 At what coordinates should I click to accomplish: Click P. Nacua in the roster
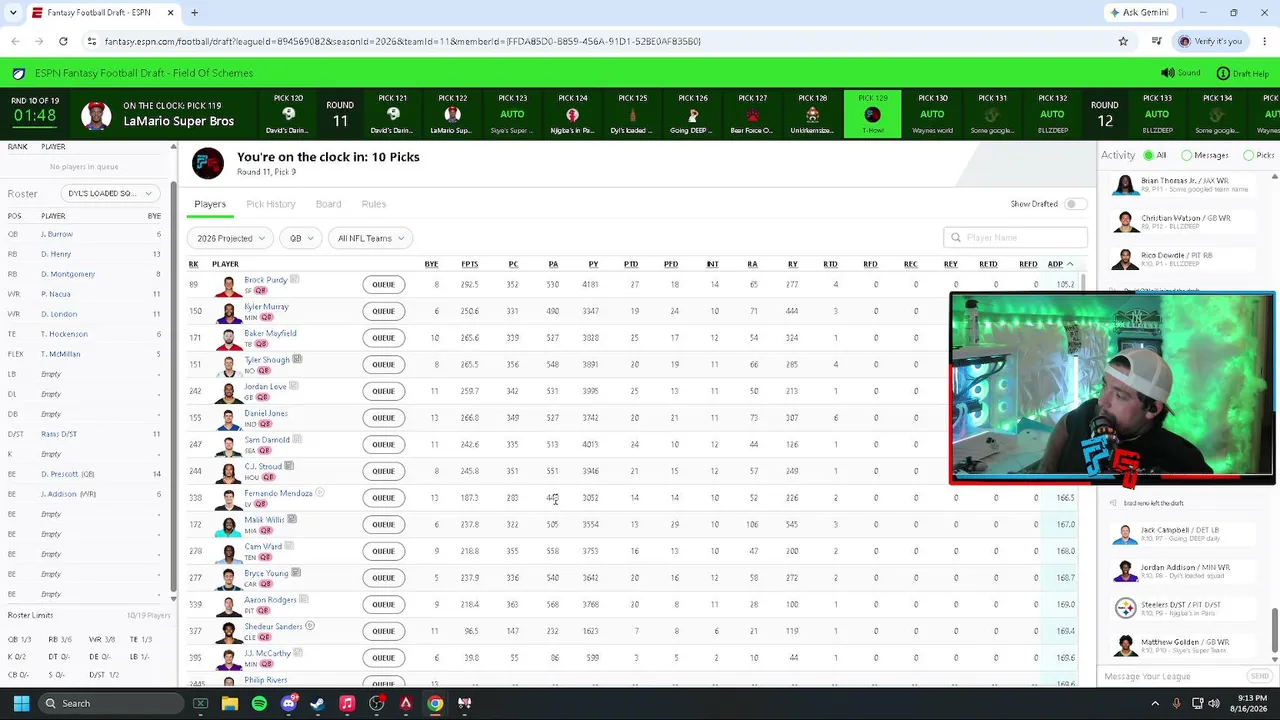click(x=56, y=294)
